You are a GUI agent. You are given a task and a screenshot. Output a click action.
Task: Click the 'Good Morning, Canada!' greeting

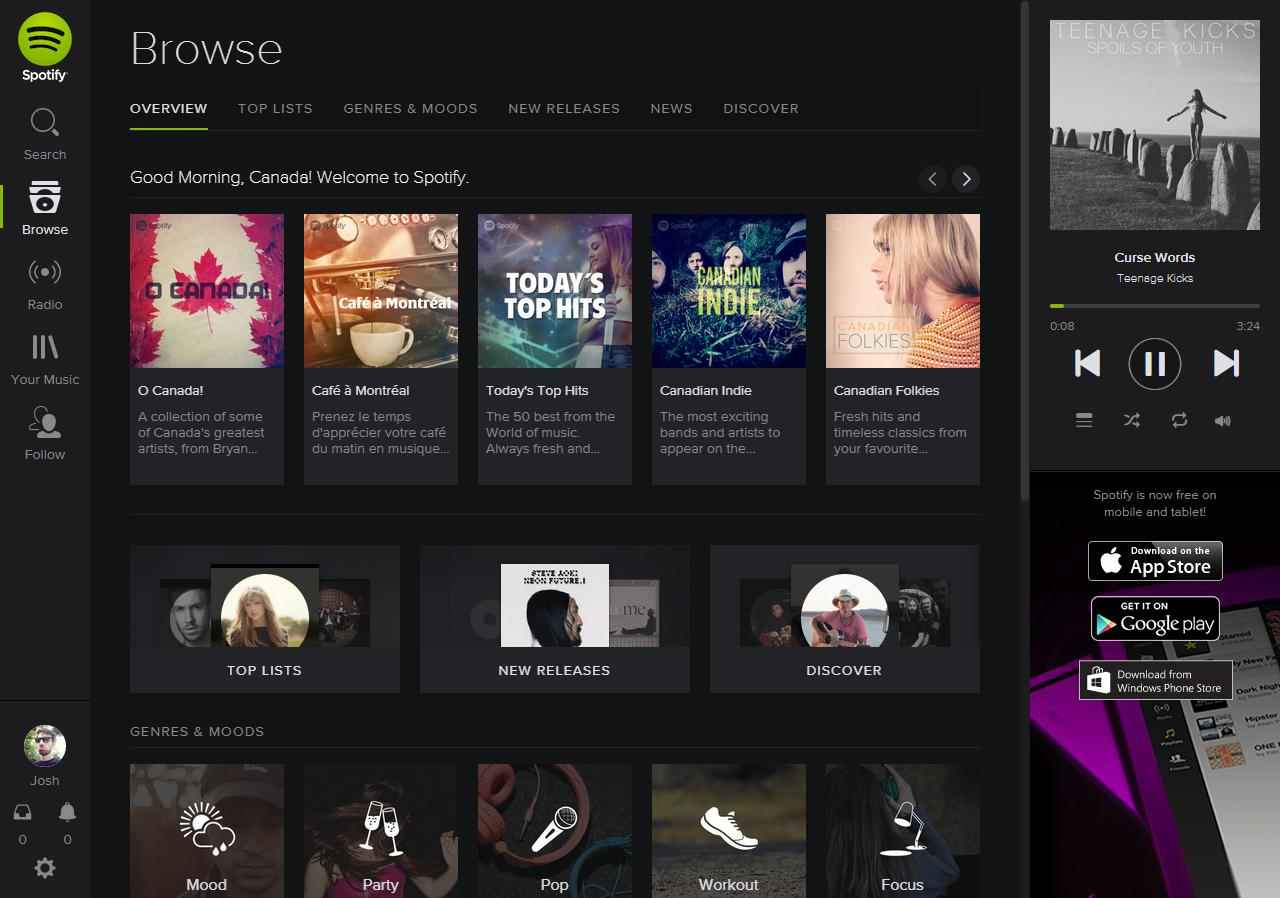coord(299,177)
